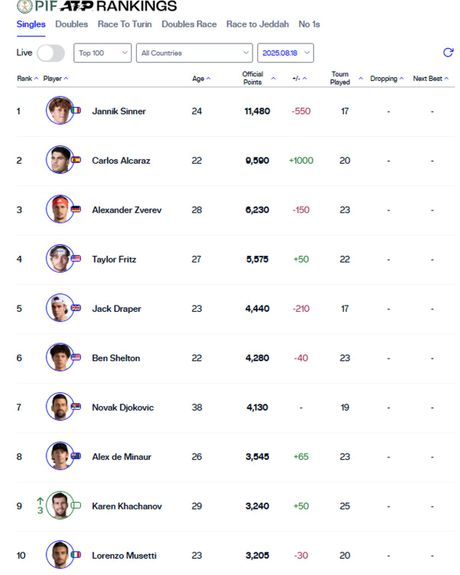Expand the All Countries dropdown
The width and height of the screenshot is (460, 575).
coord(194,53)
